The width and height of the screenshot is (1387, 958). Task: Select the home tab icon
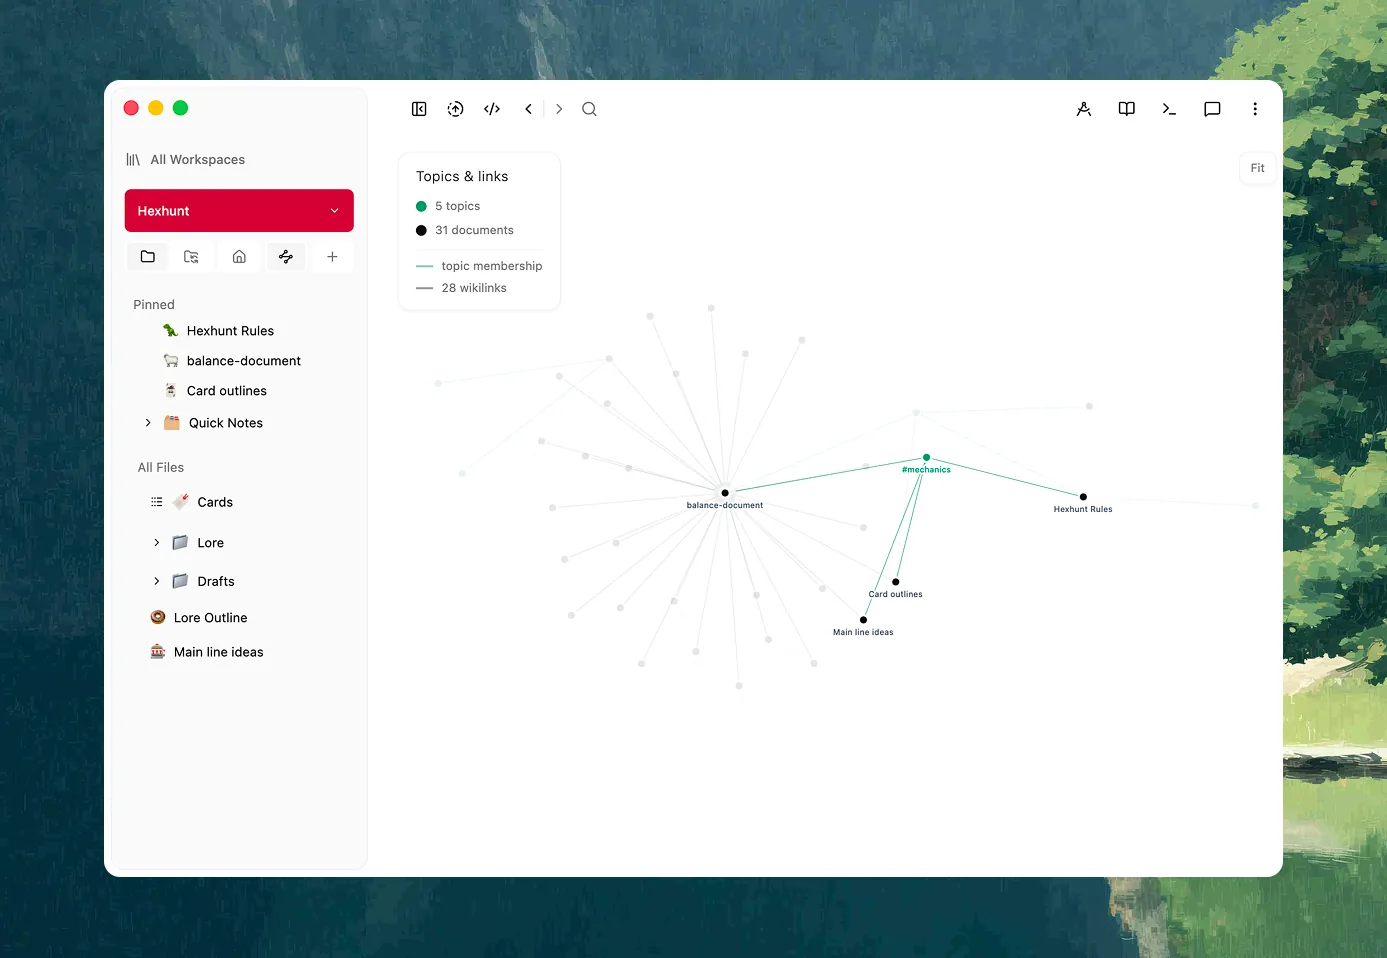pos(239,257)
